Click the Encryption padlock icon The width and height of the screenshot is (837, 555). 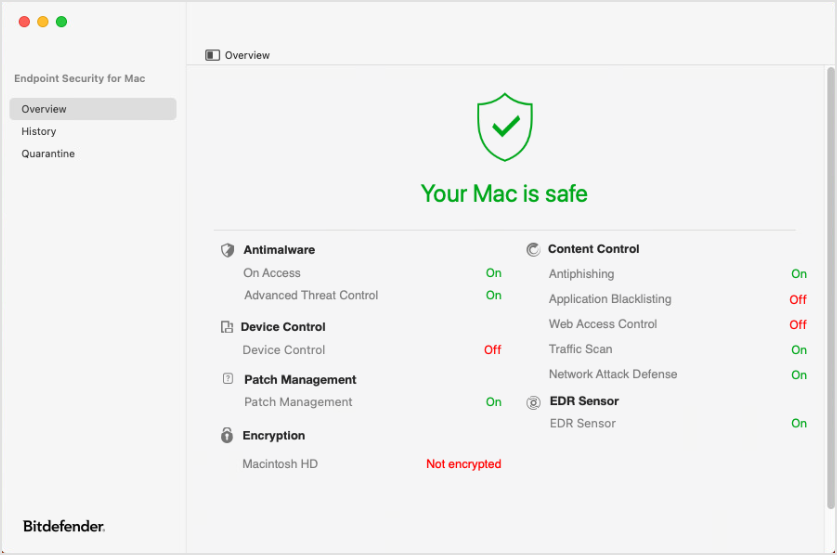pyautogui.click(x=227, y=435)
